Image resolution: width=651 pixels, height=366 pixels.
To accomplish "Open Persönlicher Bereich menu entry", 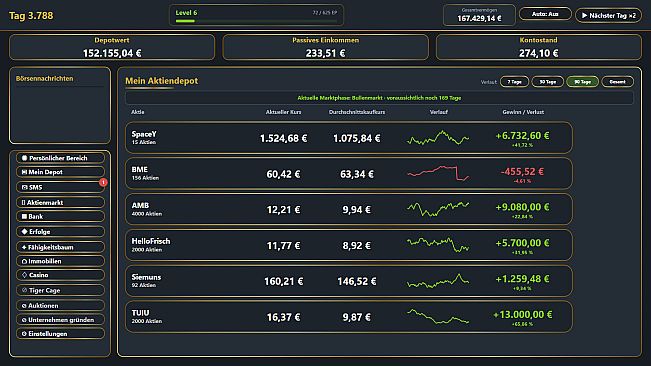I will coord(60,158).
